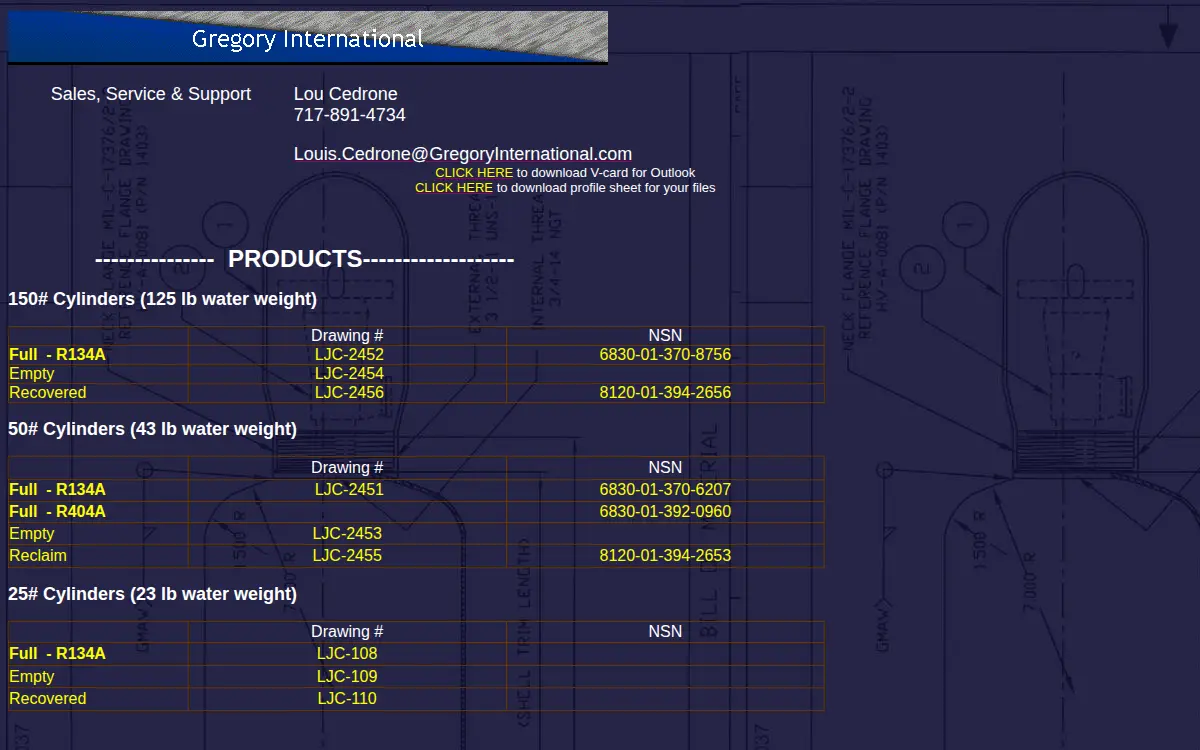The width and height of the screenshot is (1200, 750).
Task: Click 25# Cylinders heading
Action: click(152, 594)
